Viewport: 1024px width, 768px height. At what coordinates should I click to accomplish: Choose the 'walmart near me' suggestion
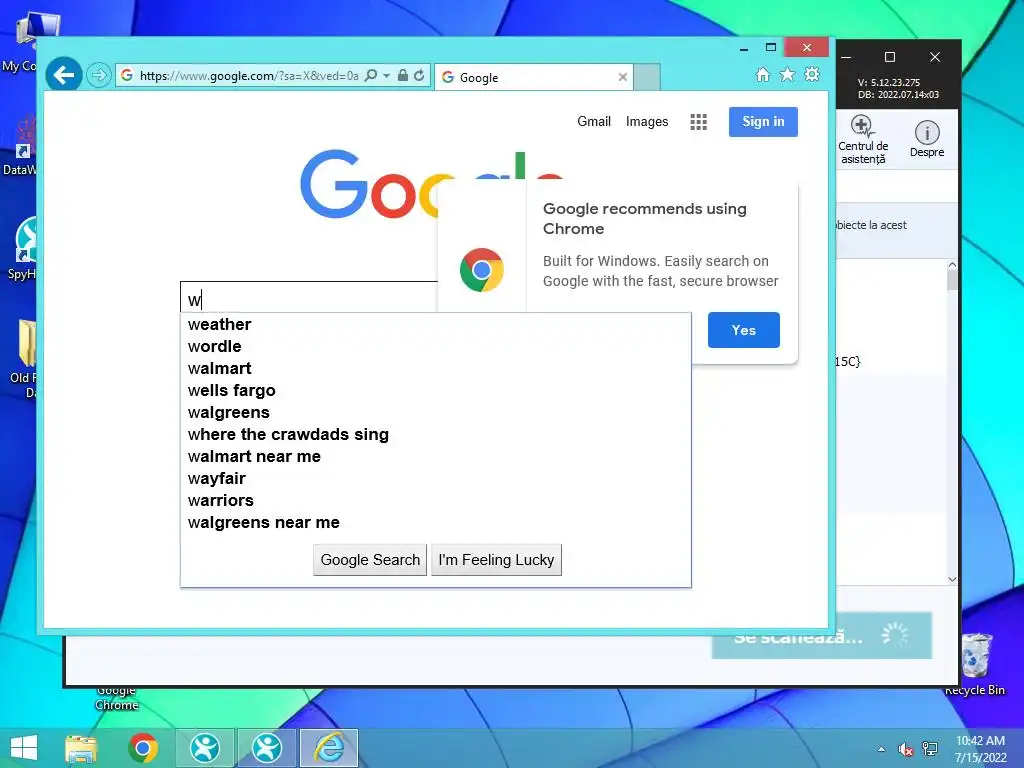pos(436,456)
